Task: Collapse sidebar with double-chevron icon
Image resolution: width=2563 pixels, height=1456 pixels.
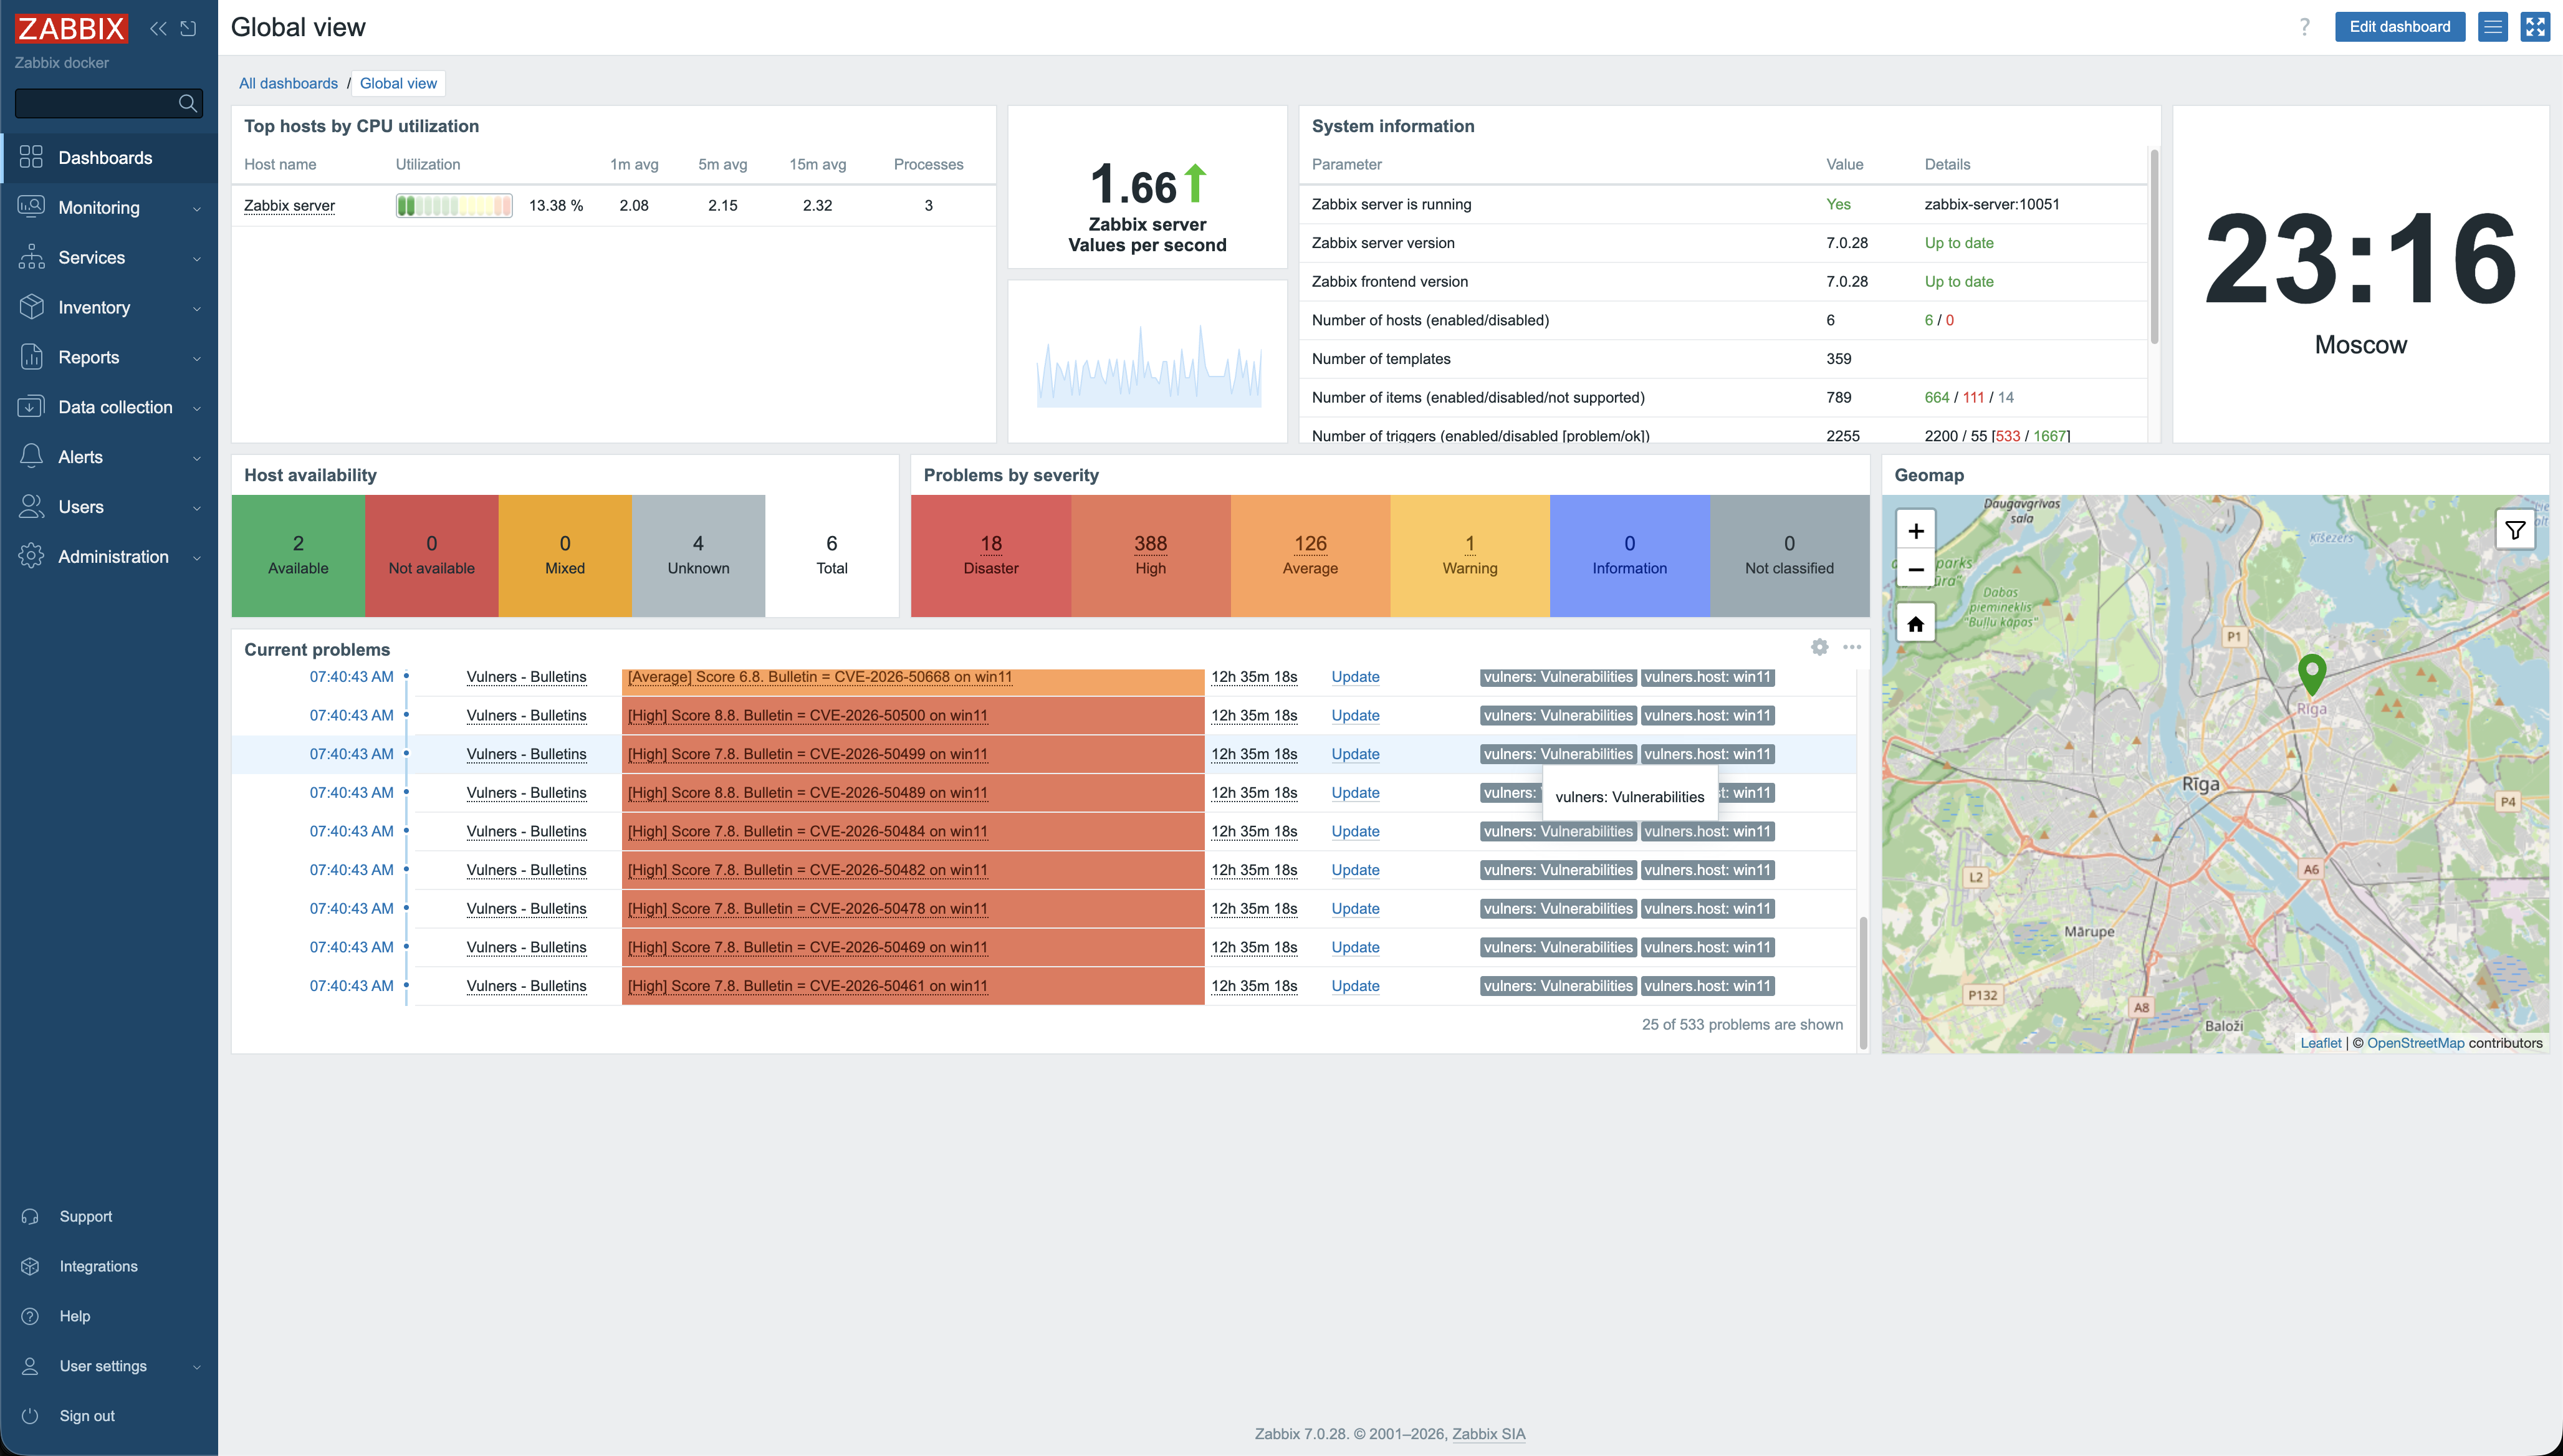Action: (158, 28)
